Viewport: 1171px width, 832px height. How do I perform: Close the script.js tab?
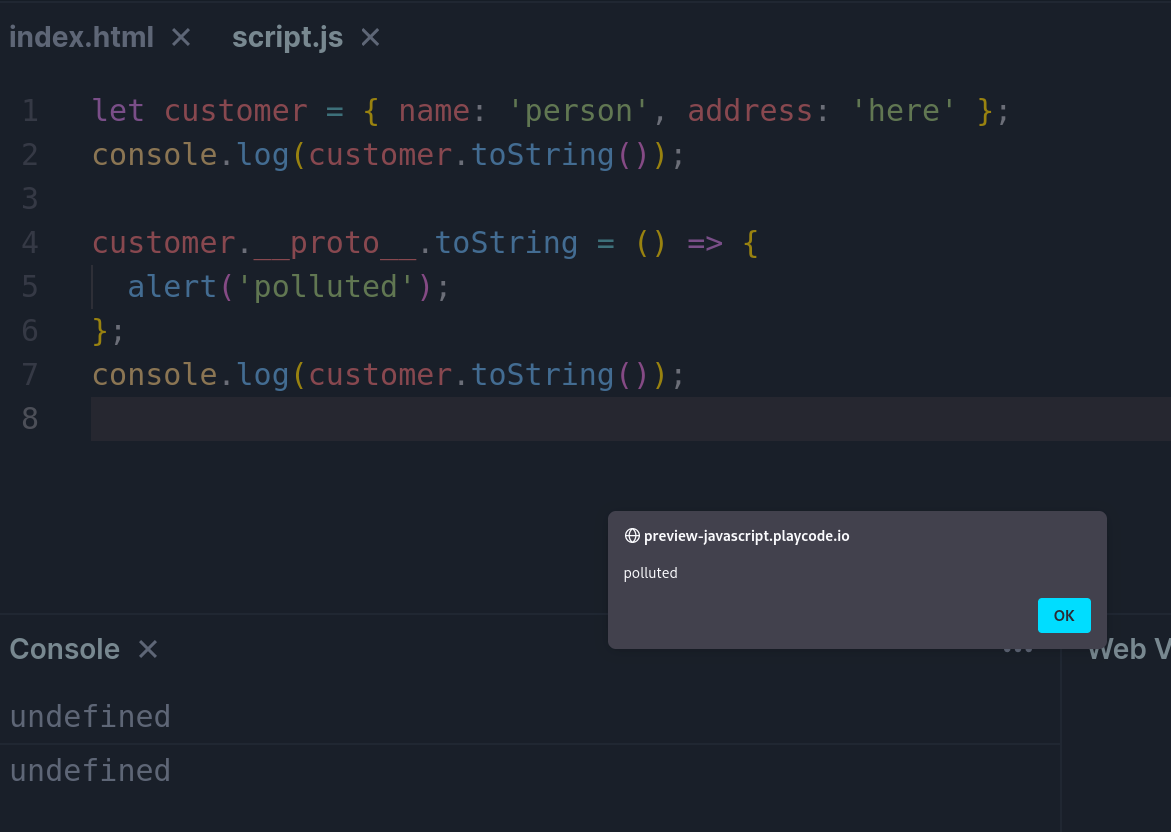[x=370, y=37]
